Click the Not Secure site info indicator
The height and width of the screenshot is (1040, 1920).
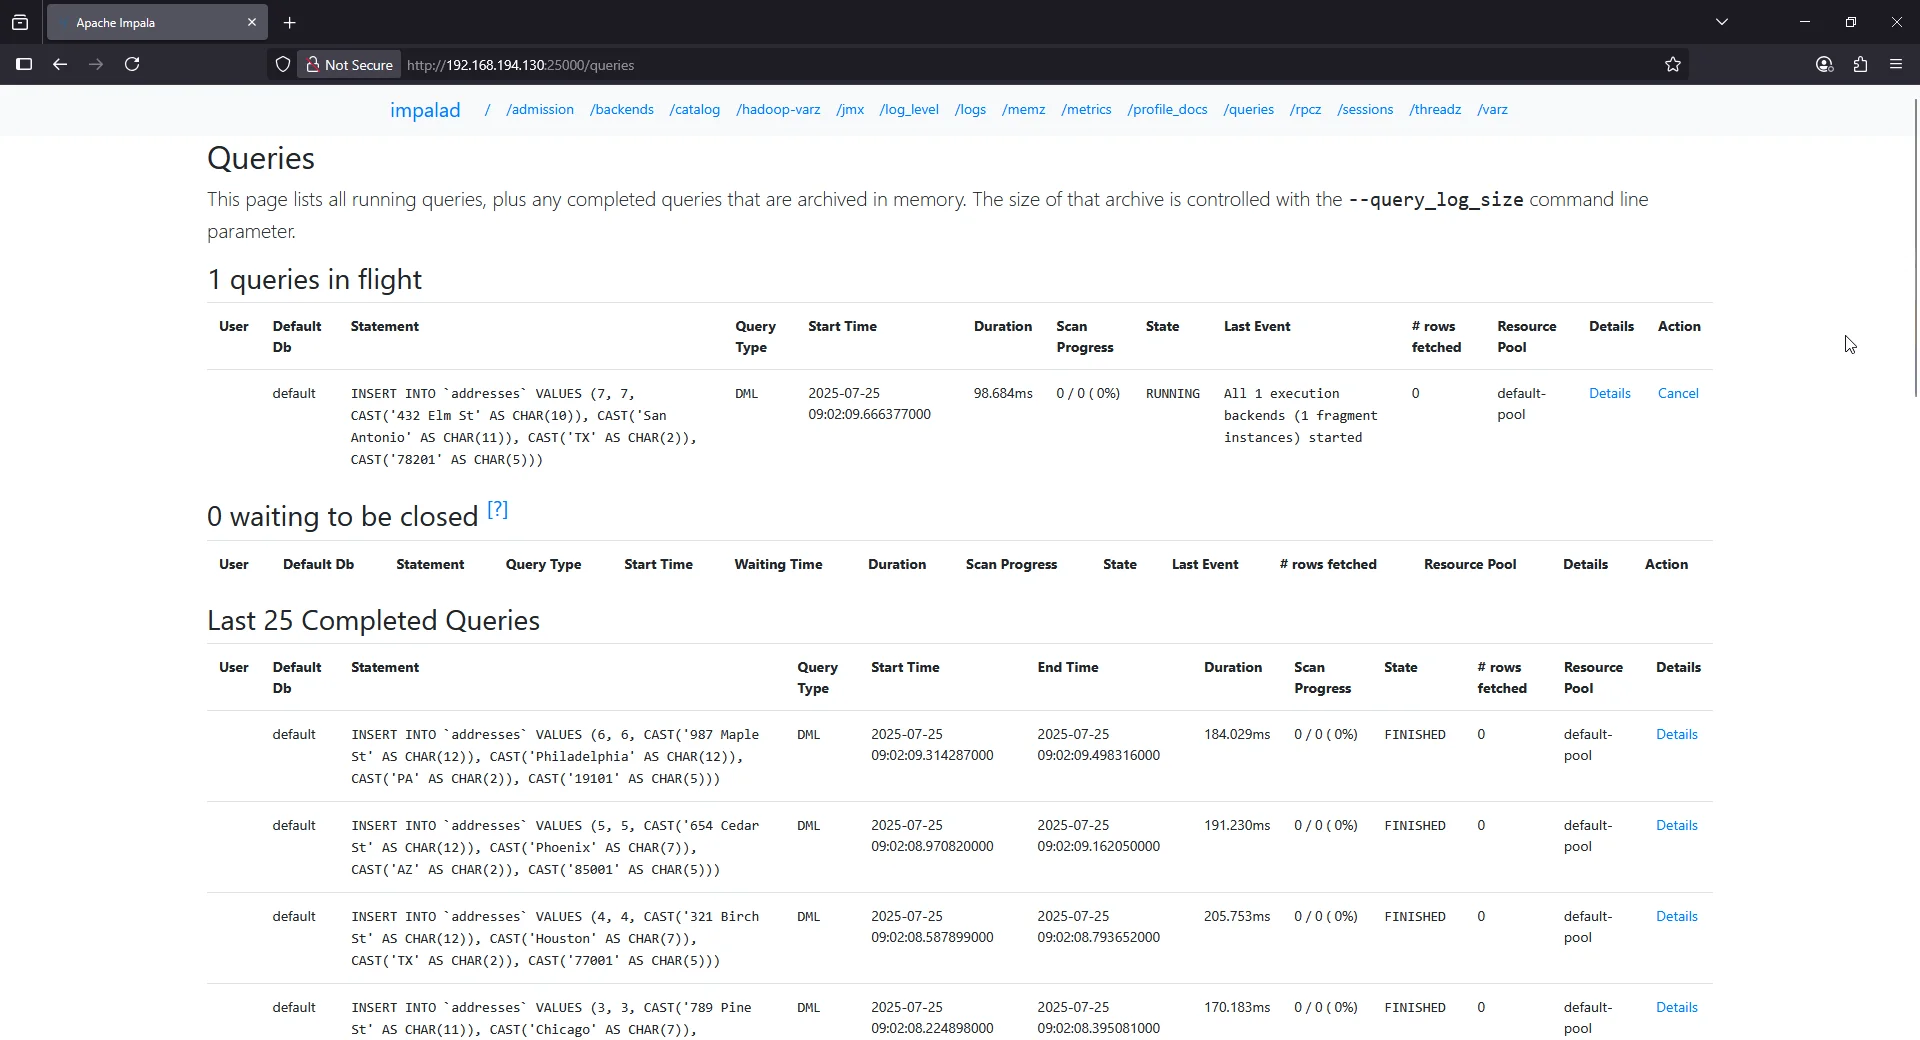(350, 65)
